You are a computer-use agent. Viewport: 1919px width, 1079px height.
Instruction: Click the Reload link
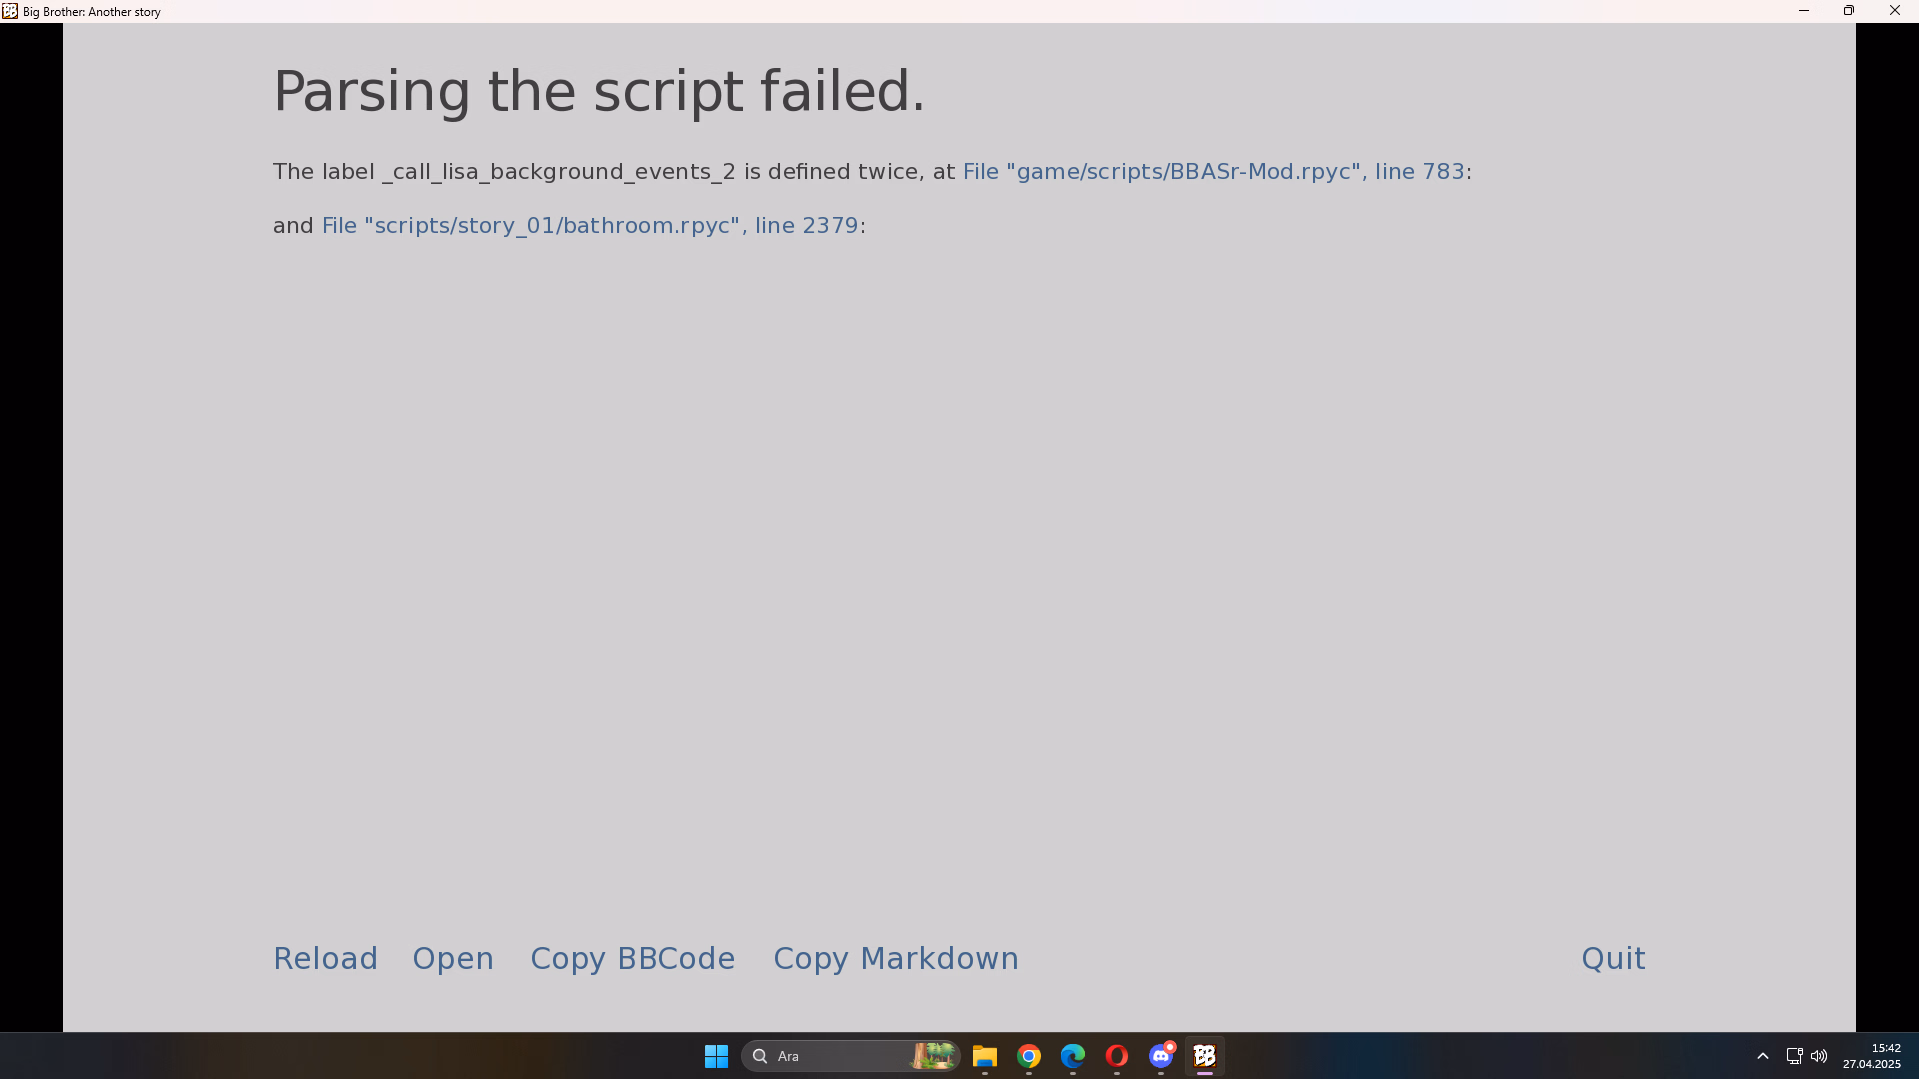326,958
